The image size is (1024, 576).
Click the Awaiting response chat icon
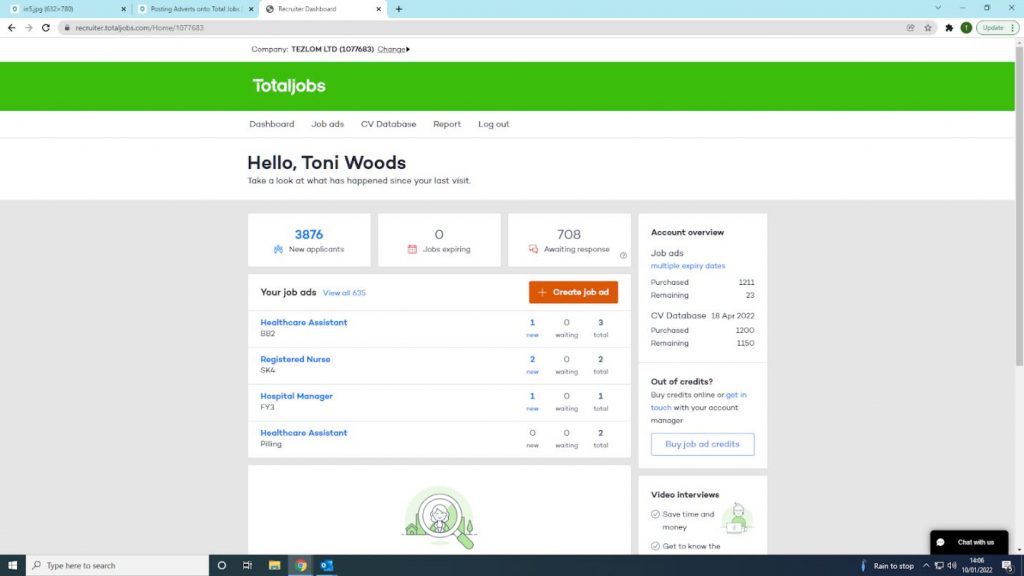click(533, 249)
